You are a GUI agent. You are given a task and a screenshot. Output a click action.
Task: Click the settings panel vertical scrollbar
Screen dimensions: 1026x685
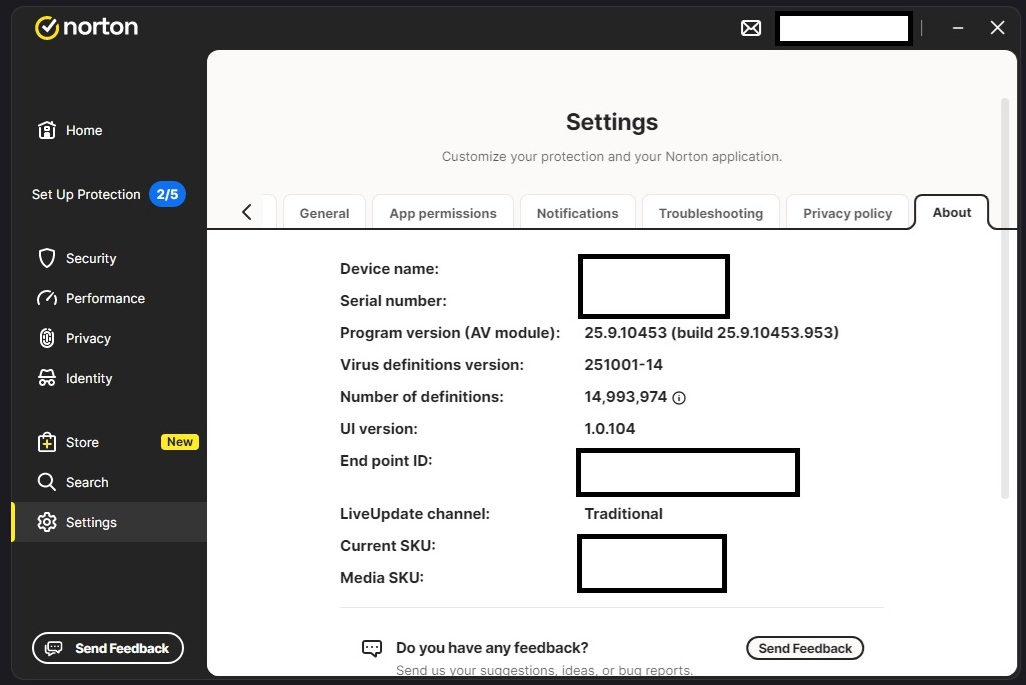[x=1005, y=300]
